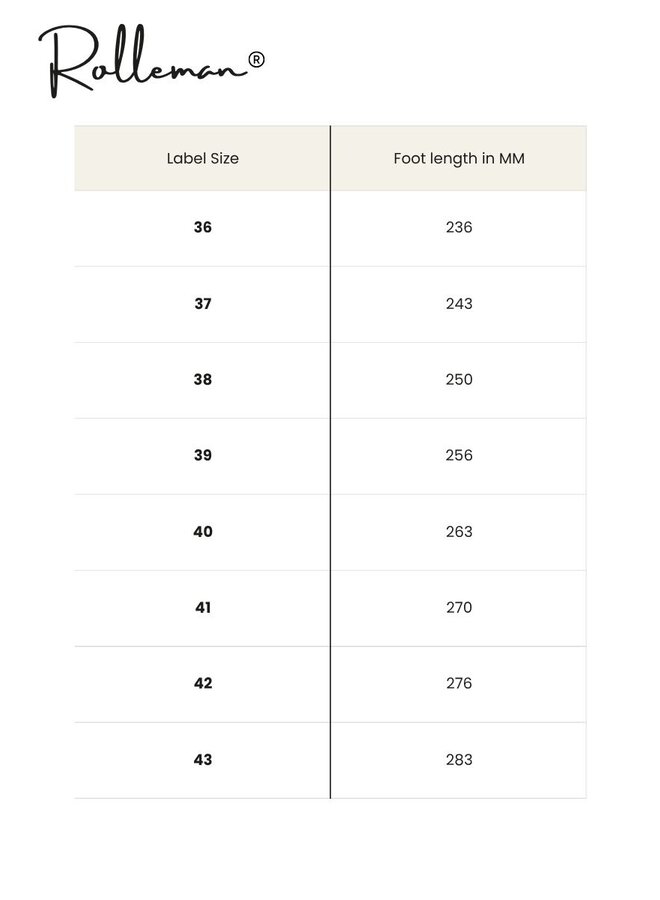The height and width of the screenshot is (900, 660).
Task: Select foot length value 263
Action: click(x=459, y=531)
